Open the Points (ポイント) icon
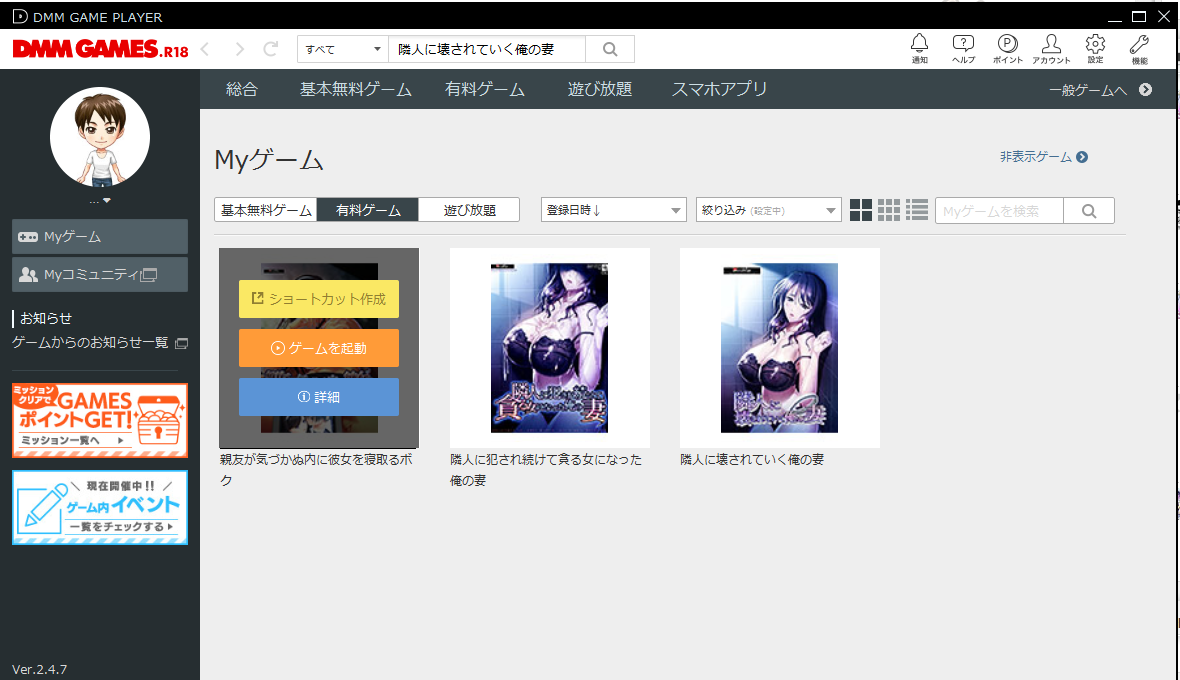Image resolution: width=1180 pixels, height=680 pixels. (1008, 48)
